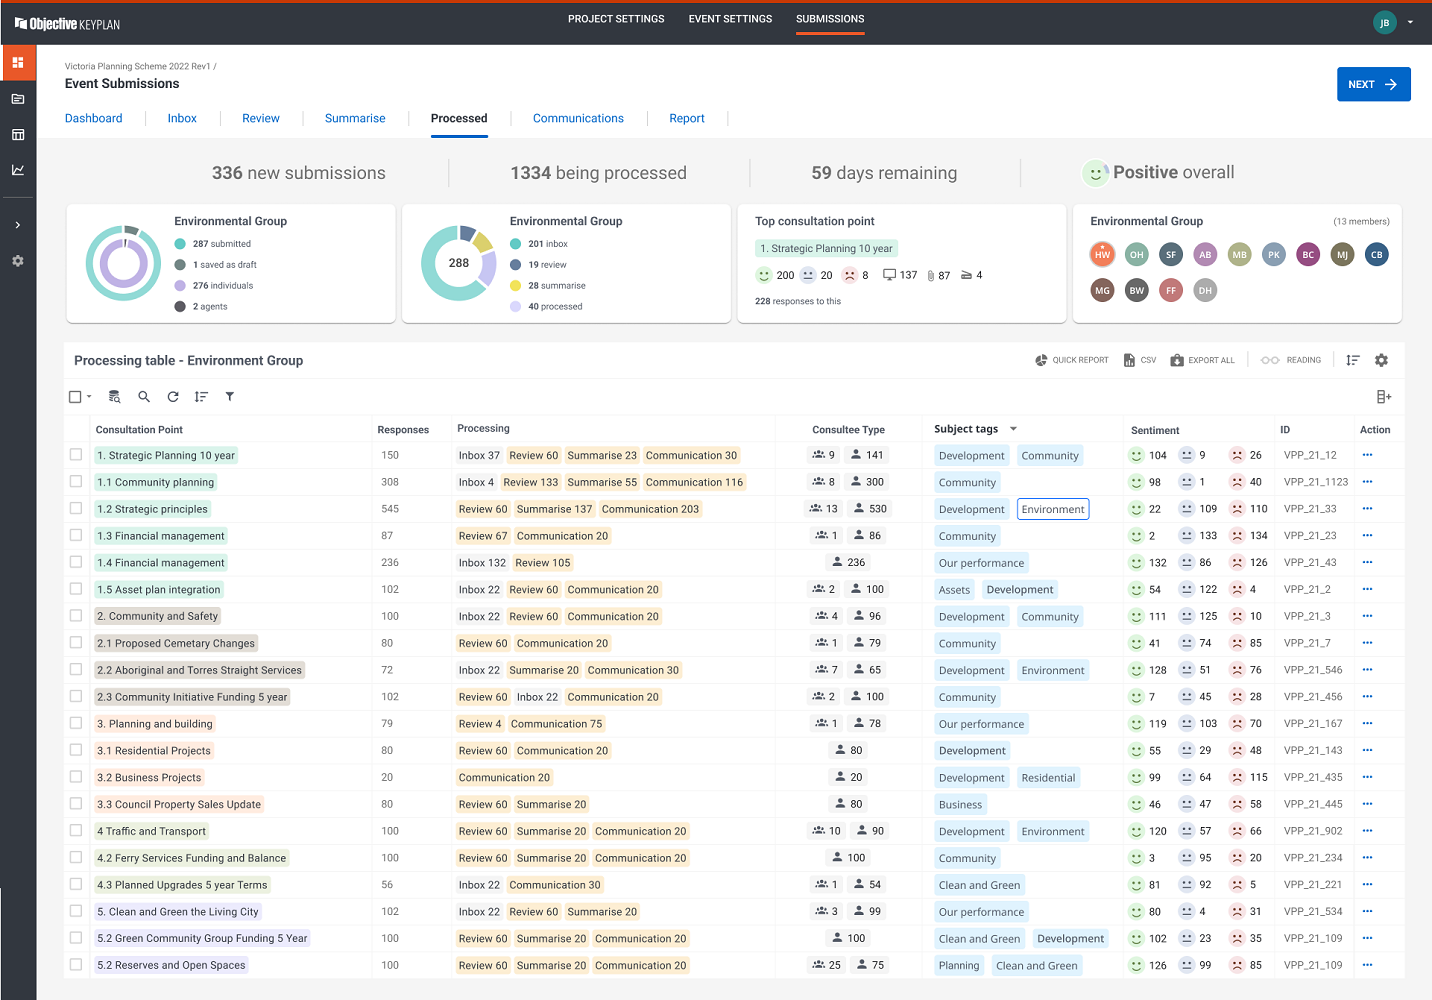Open Project Settings in top menu

click(616, 19)
